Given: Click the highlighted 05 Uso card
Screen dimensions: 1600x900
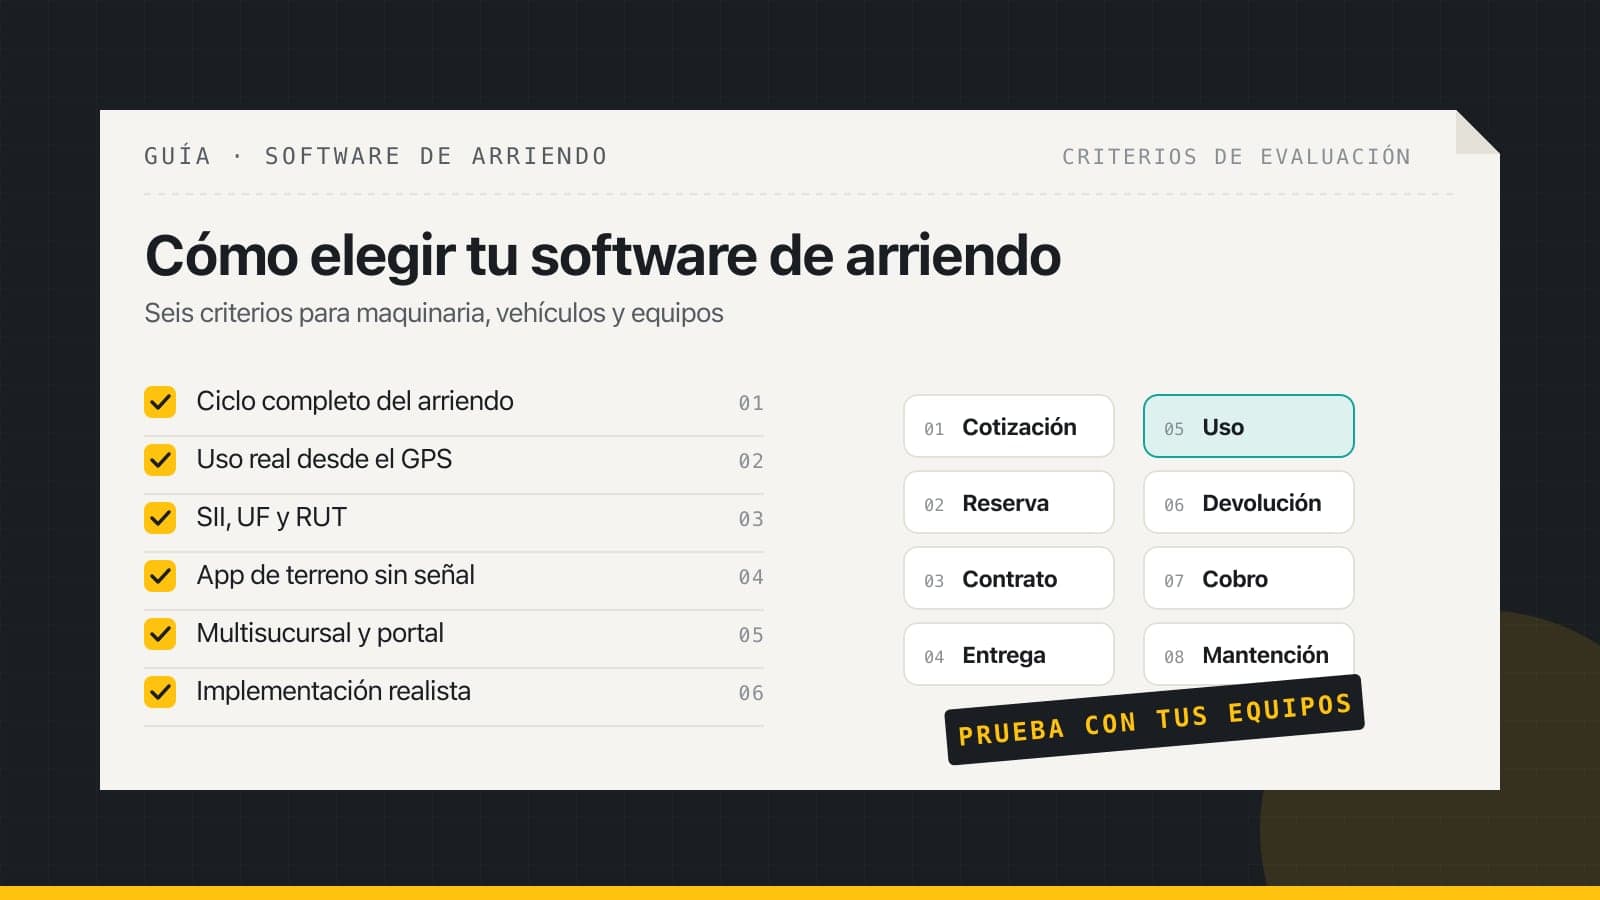Looking at the screenshot, I should (1249, 426).
